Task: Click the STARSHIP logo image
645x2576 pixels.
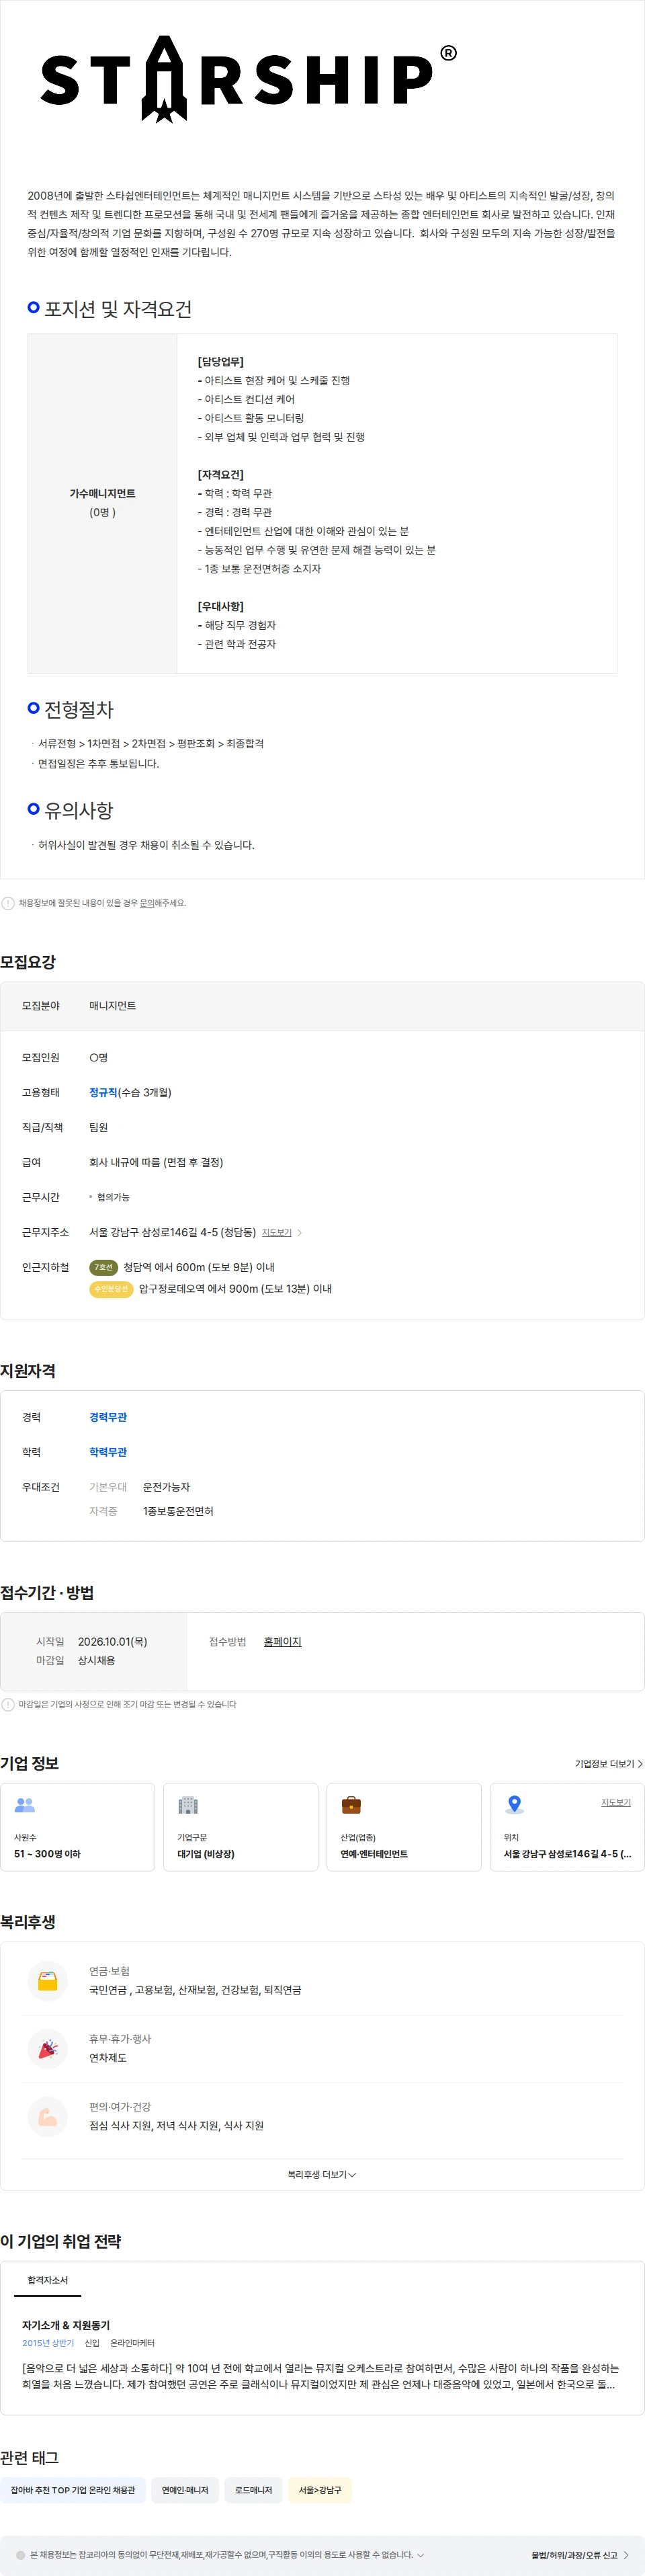Action: (248, 78)
